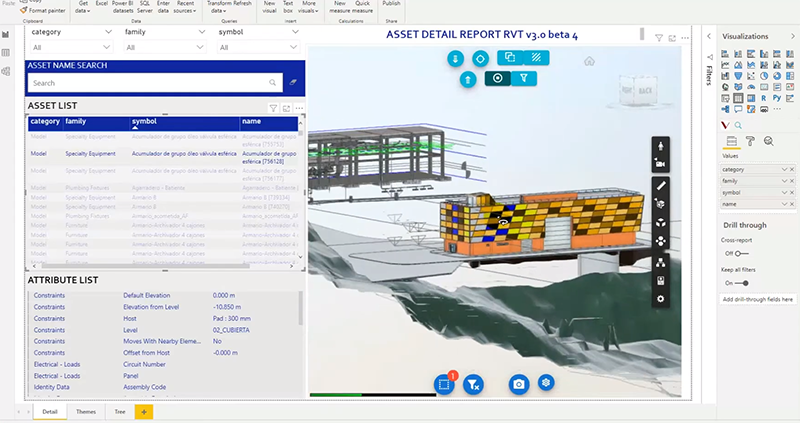Open the Data view in left sidebar

pyautogui.click(x=6, y=53)
